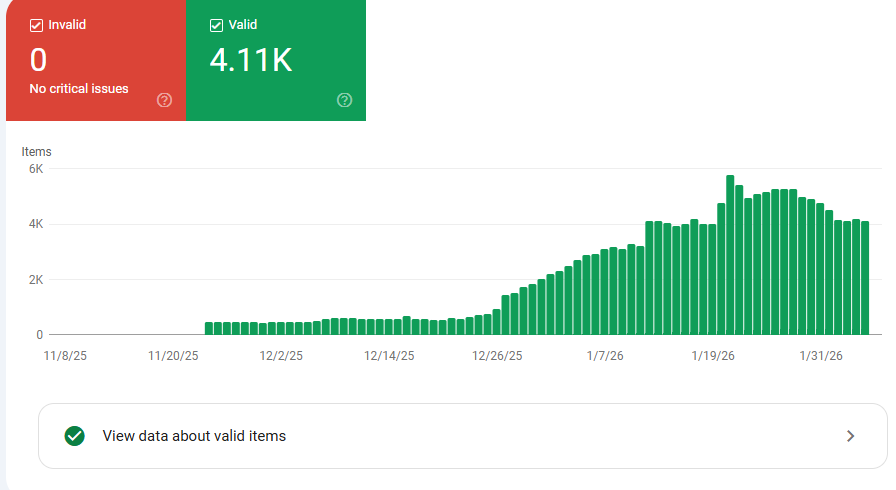896x490 pixels.
Task: Toggle the Valid checkbox
Action: 217,25
